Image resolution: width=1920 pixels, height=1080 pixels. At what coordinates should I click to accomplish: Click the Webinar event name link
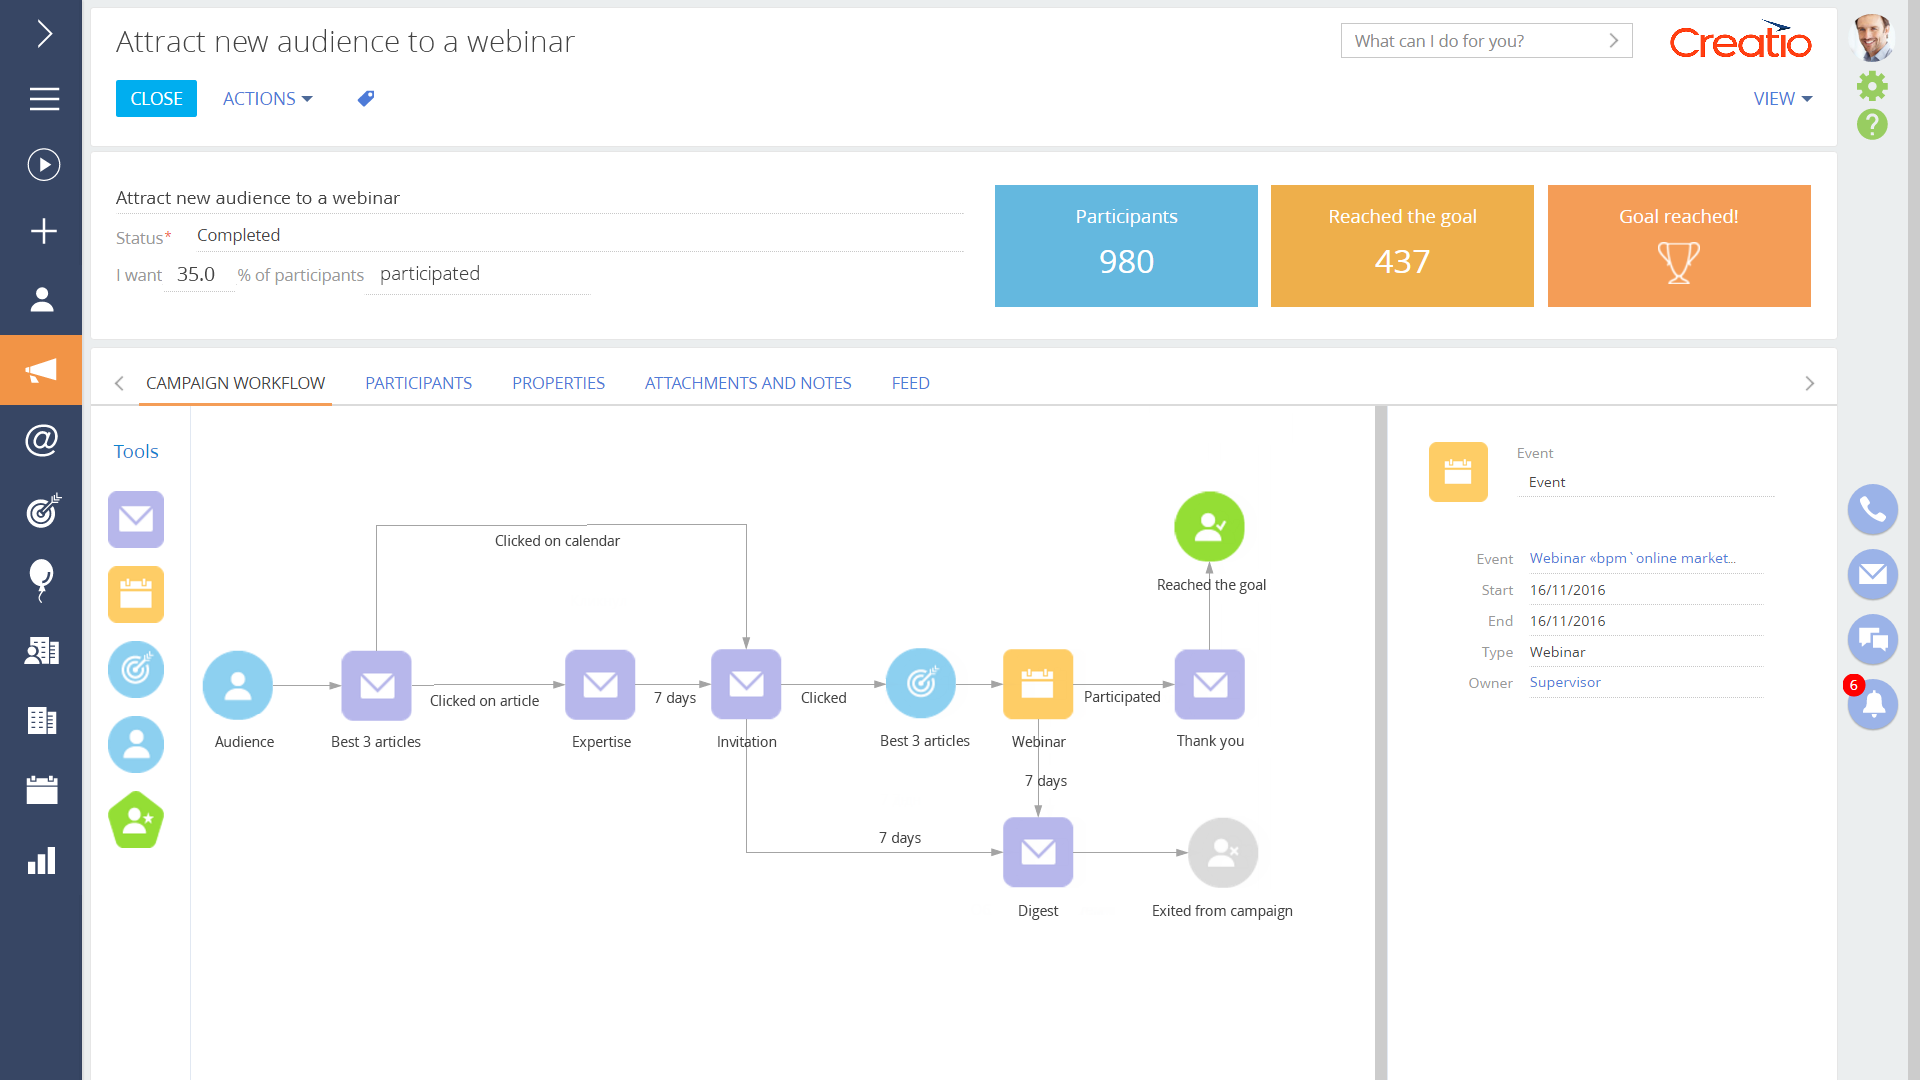click(x=1633, y=556)
